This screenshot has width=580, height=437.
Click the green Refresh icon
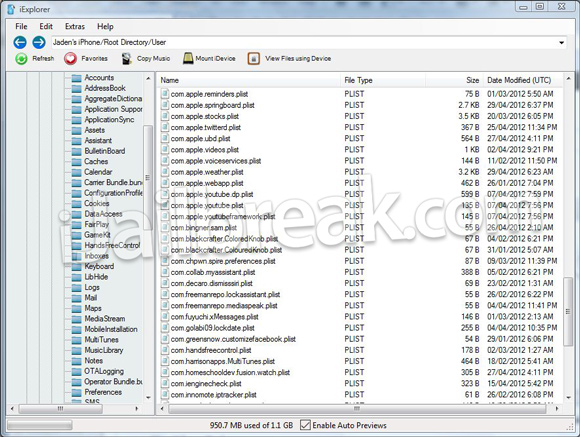(x=21, y=58)
